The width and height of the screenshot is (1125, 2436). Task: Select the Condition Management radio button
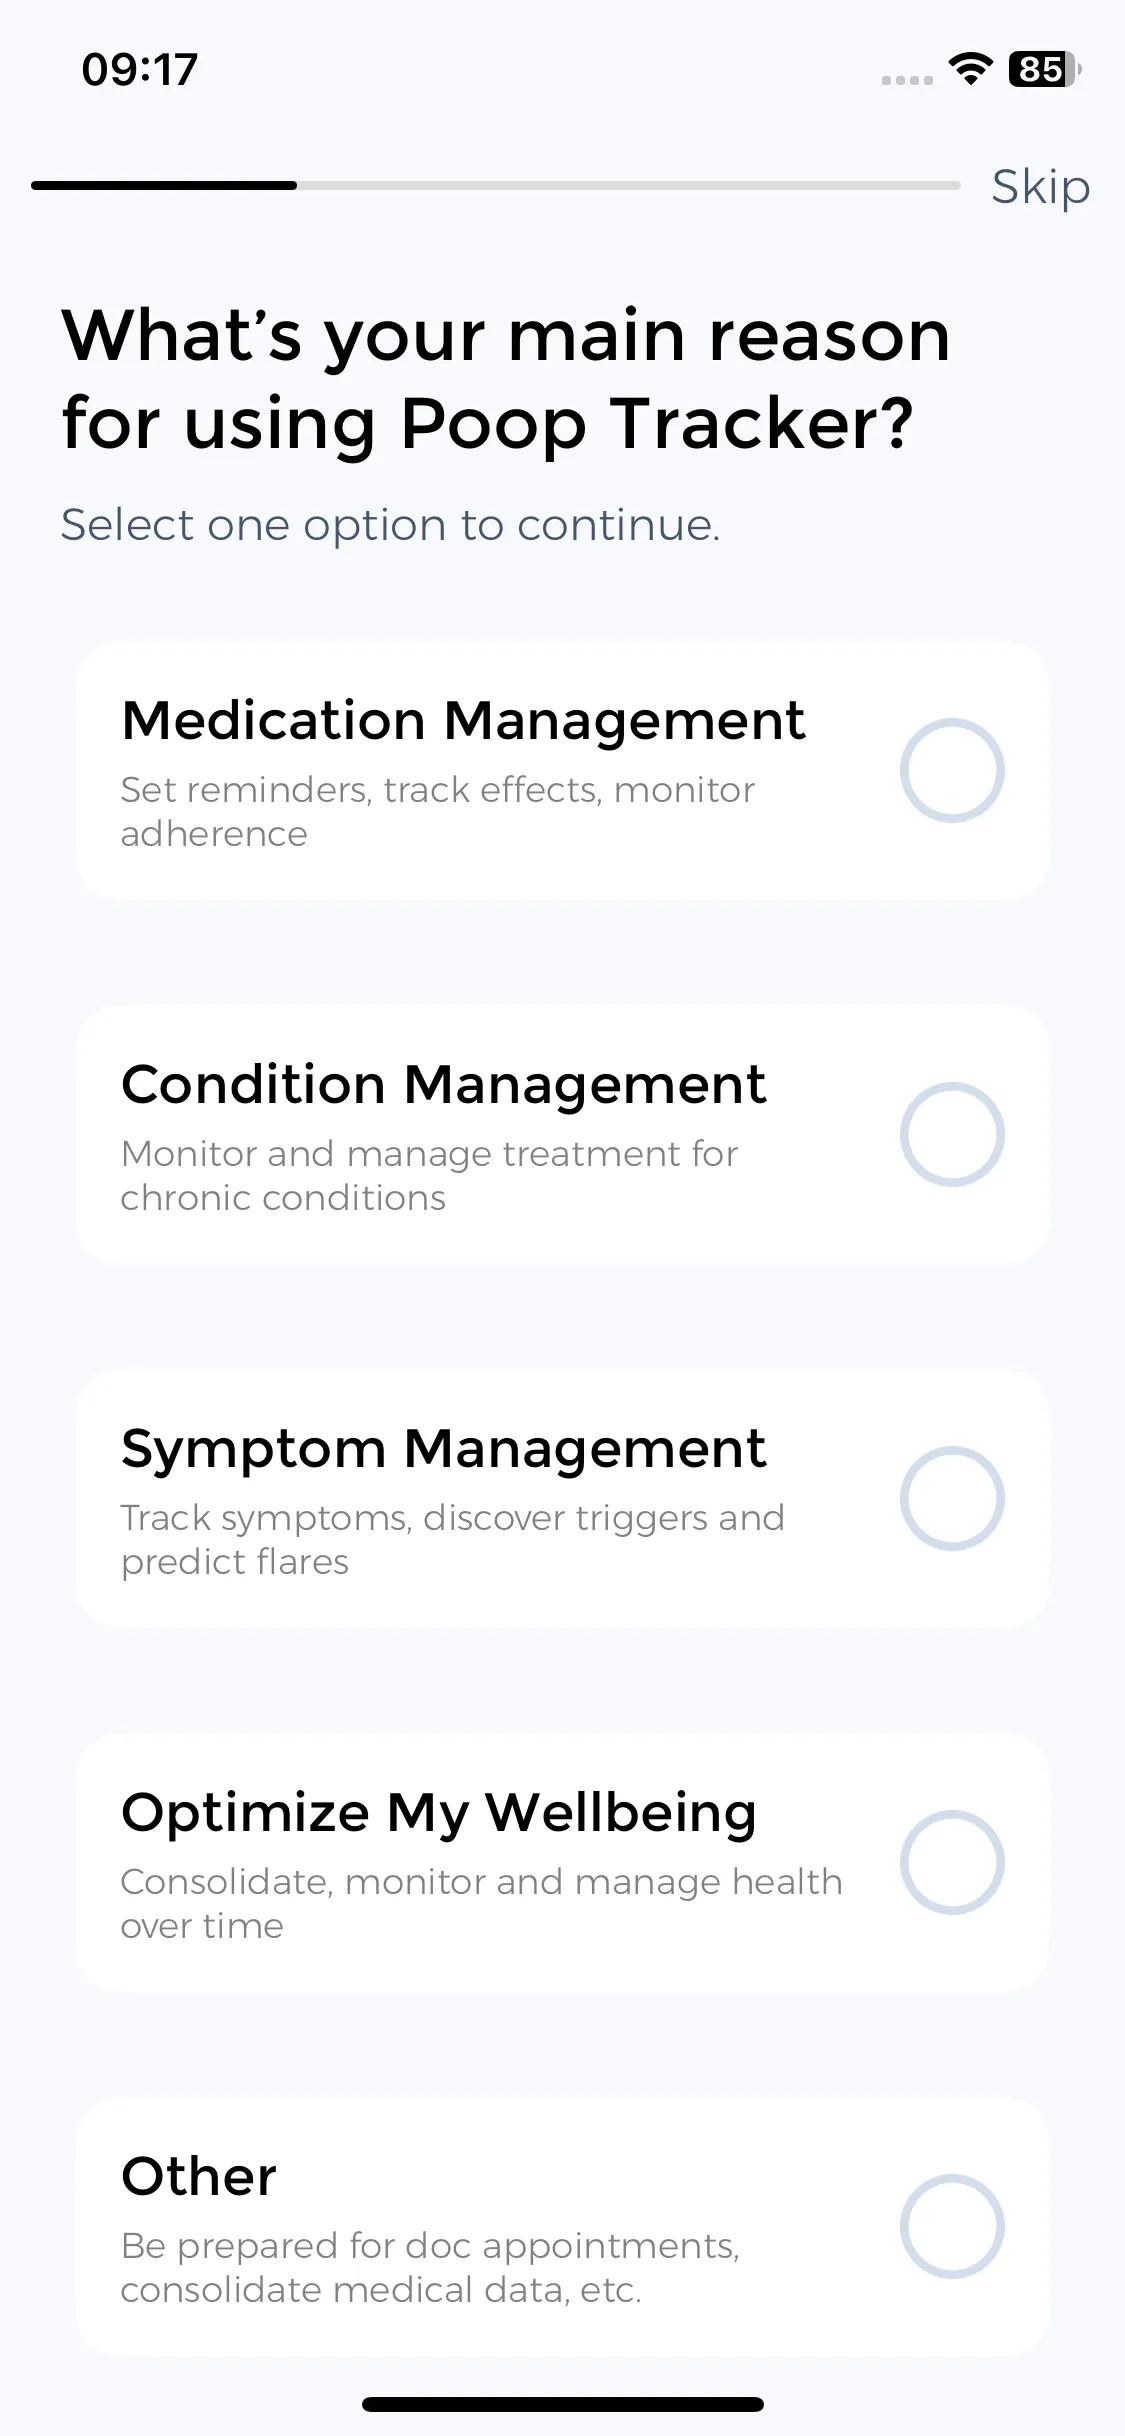(952, 1134)
